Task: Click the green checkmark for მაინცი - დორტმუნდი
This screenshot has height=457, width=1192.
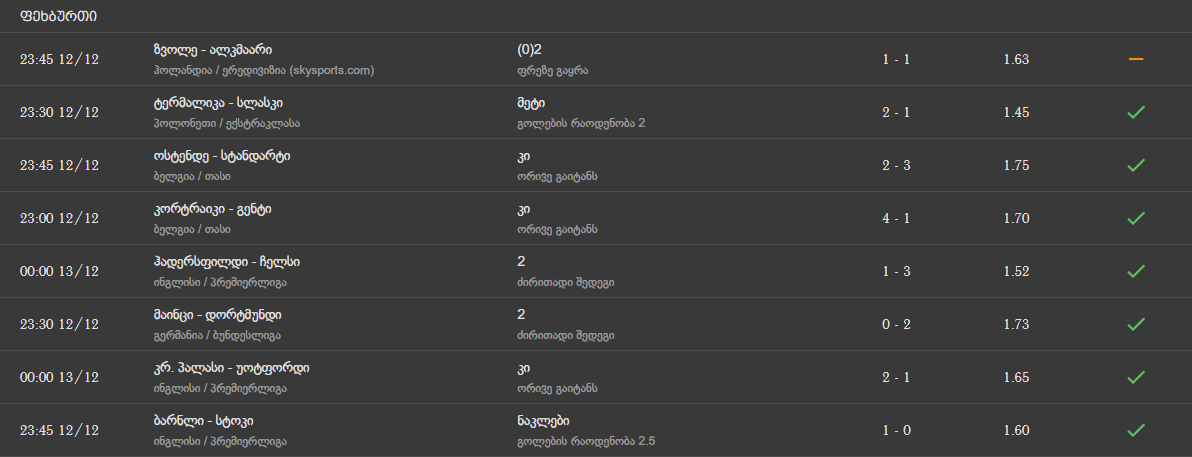Action: point(1135,324)
